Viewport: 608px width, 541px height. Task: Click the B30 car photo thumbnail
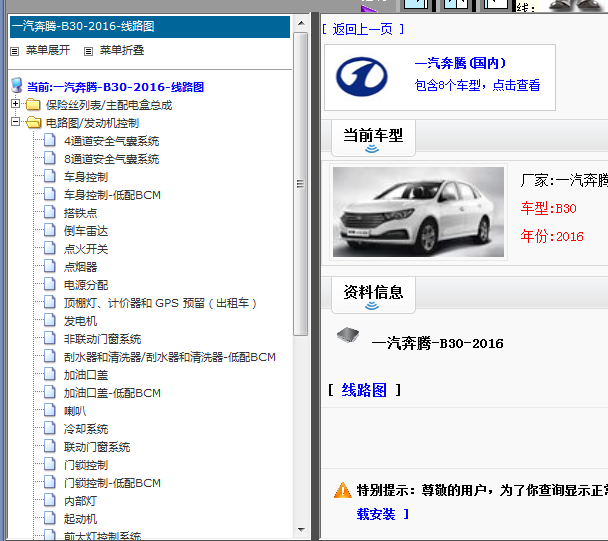point(418,212)
